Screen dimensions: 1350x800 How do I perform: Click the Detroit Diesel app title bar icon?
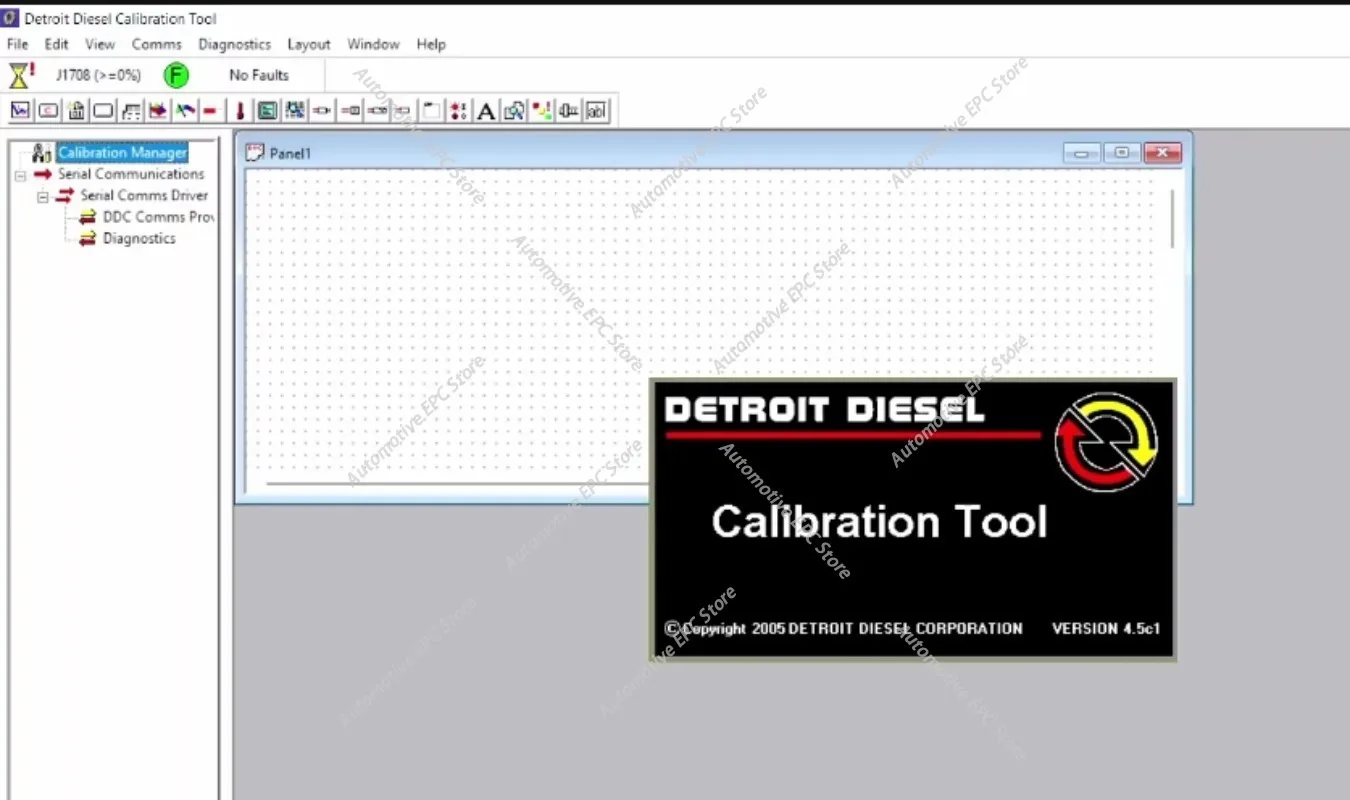tap(10, 18)
